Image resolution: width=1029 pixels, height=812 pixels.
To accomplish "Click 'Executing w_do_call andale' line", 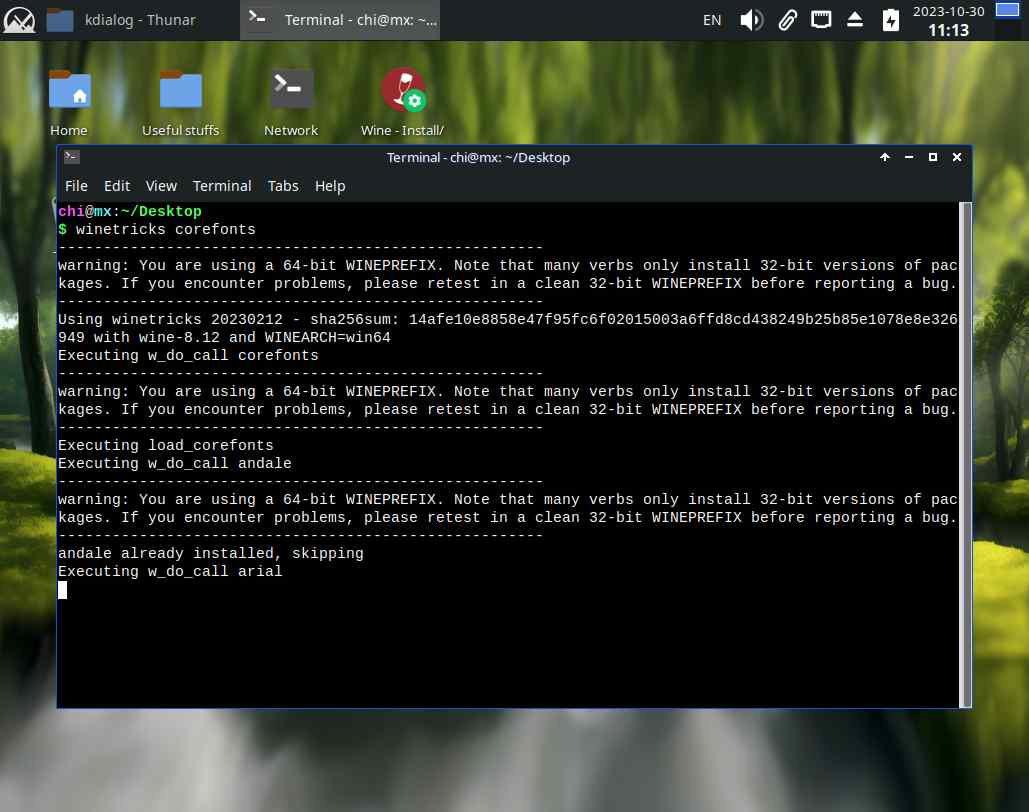I will coord(175,463).
